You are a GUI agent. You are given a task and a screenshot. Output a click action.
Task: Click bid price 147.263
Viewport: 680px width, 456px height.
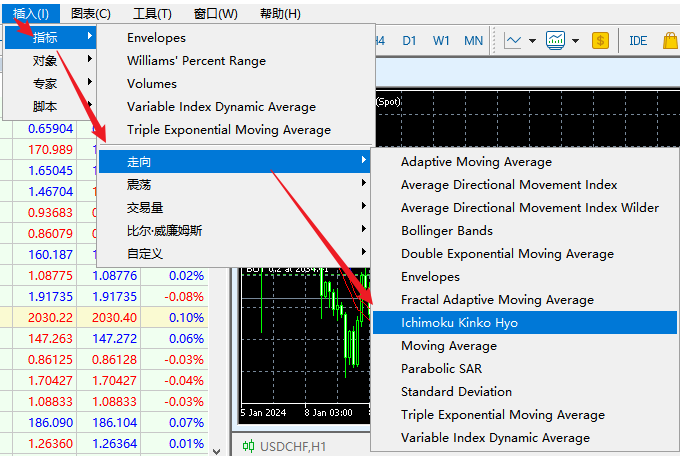(x=50, y=338)
